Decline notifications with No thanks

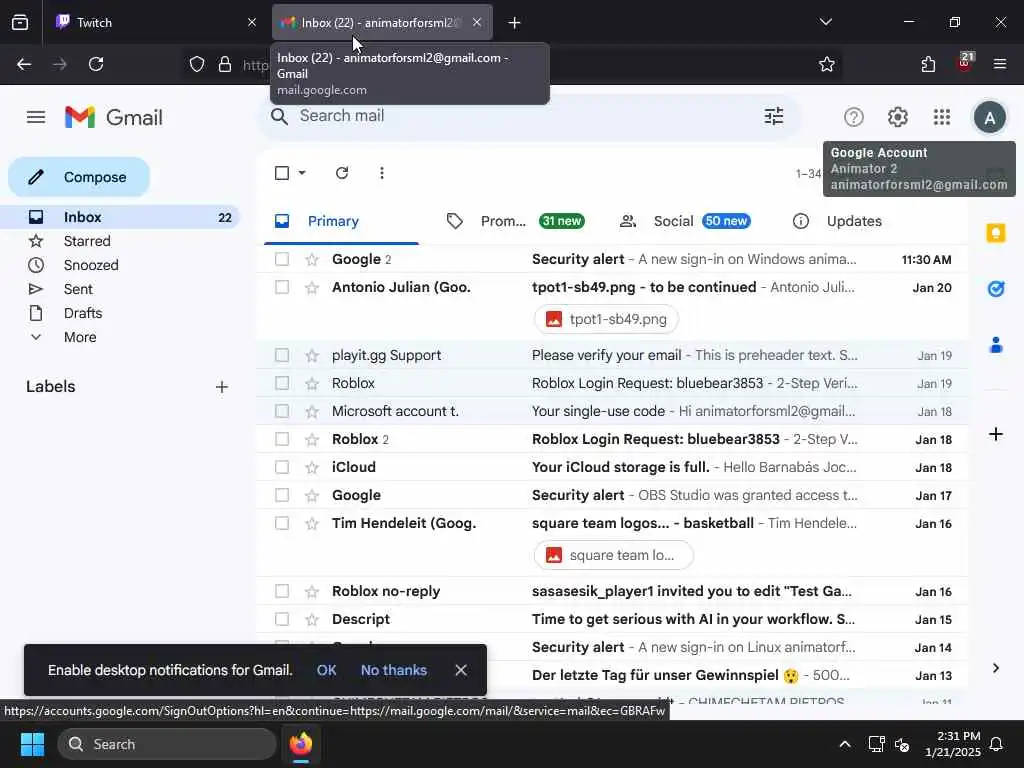394,671
